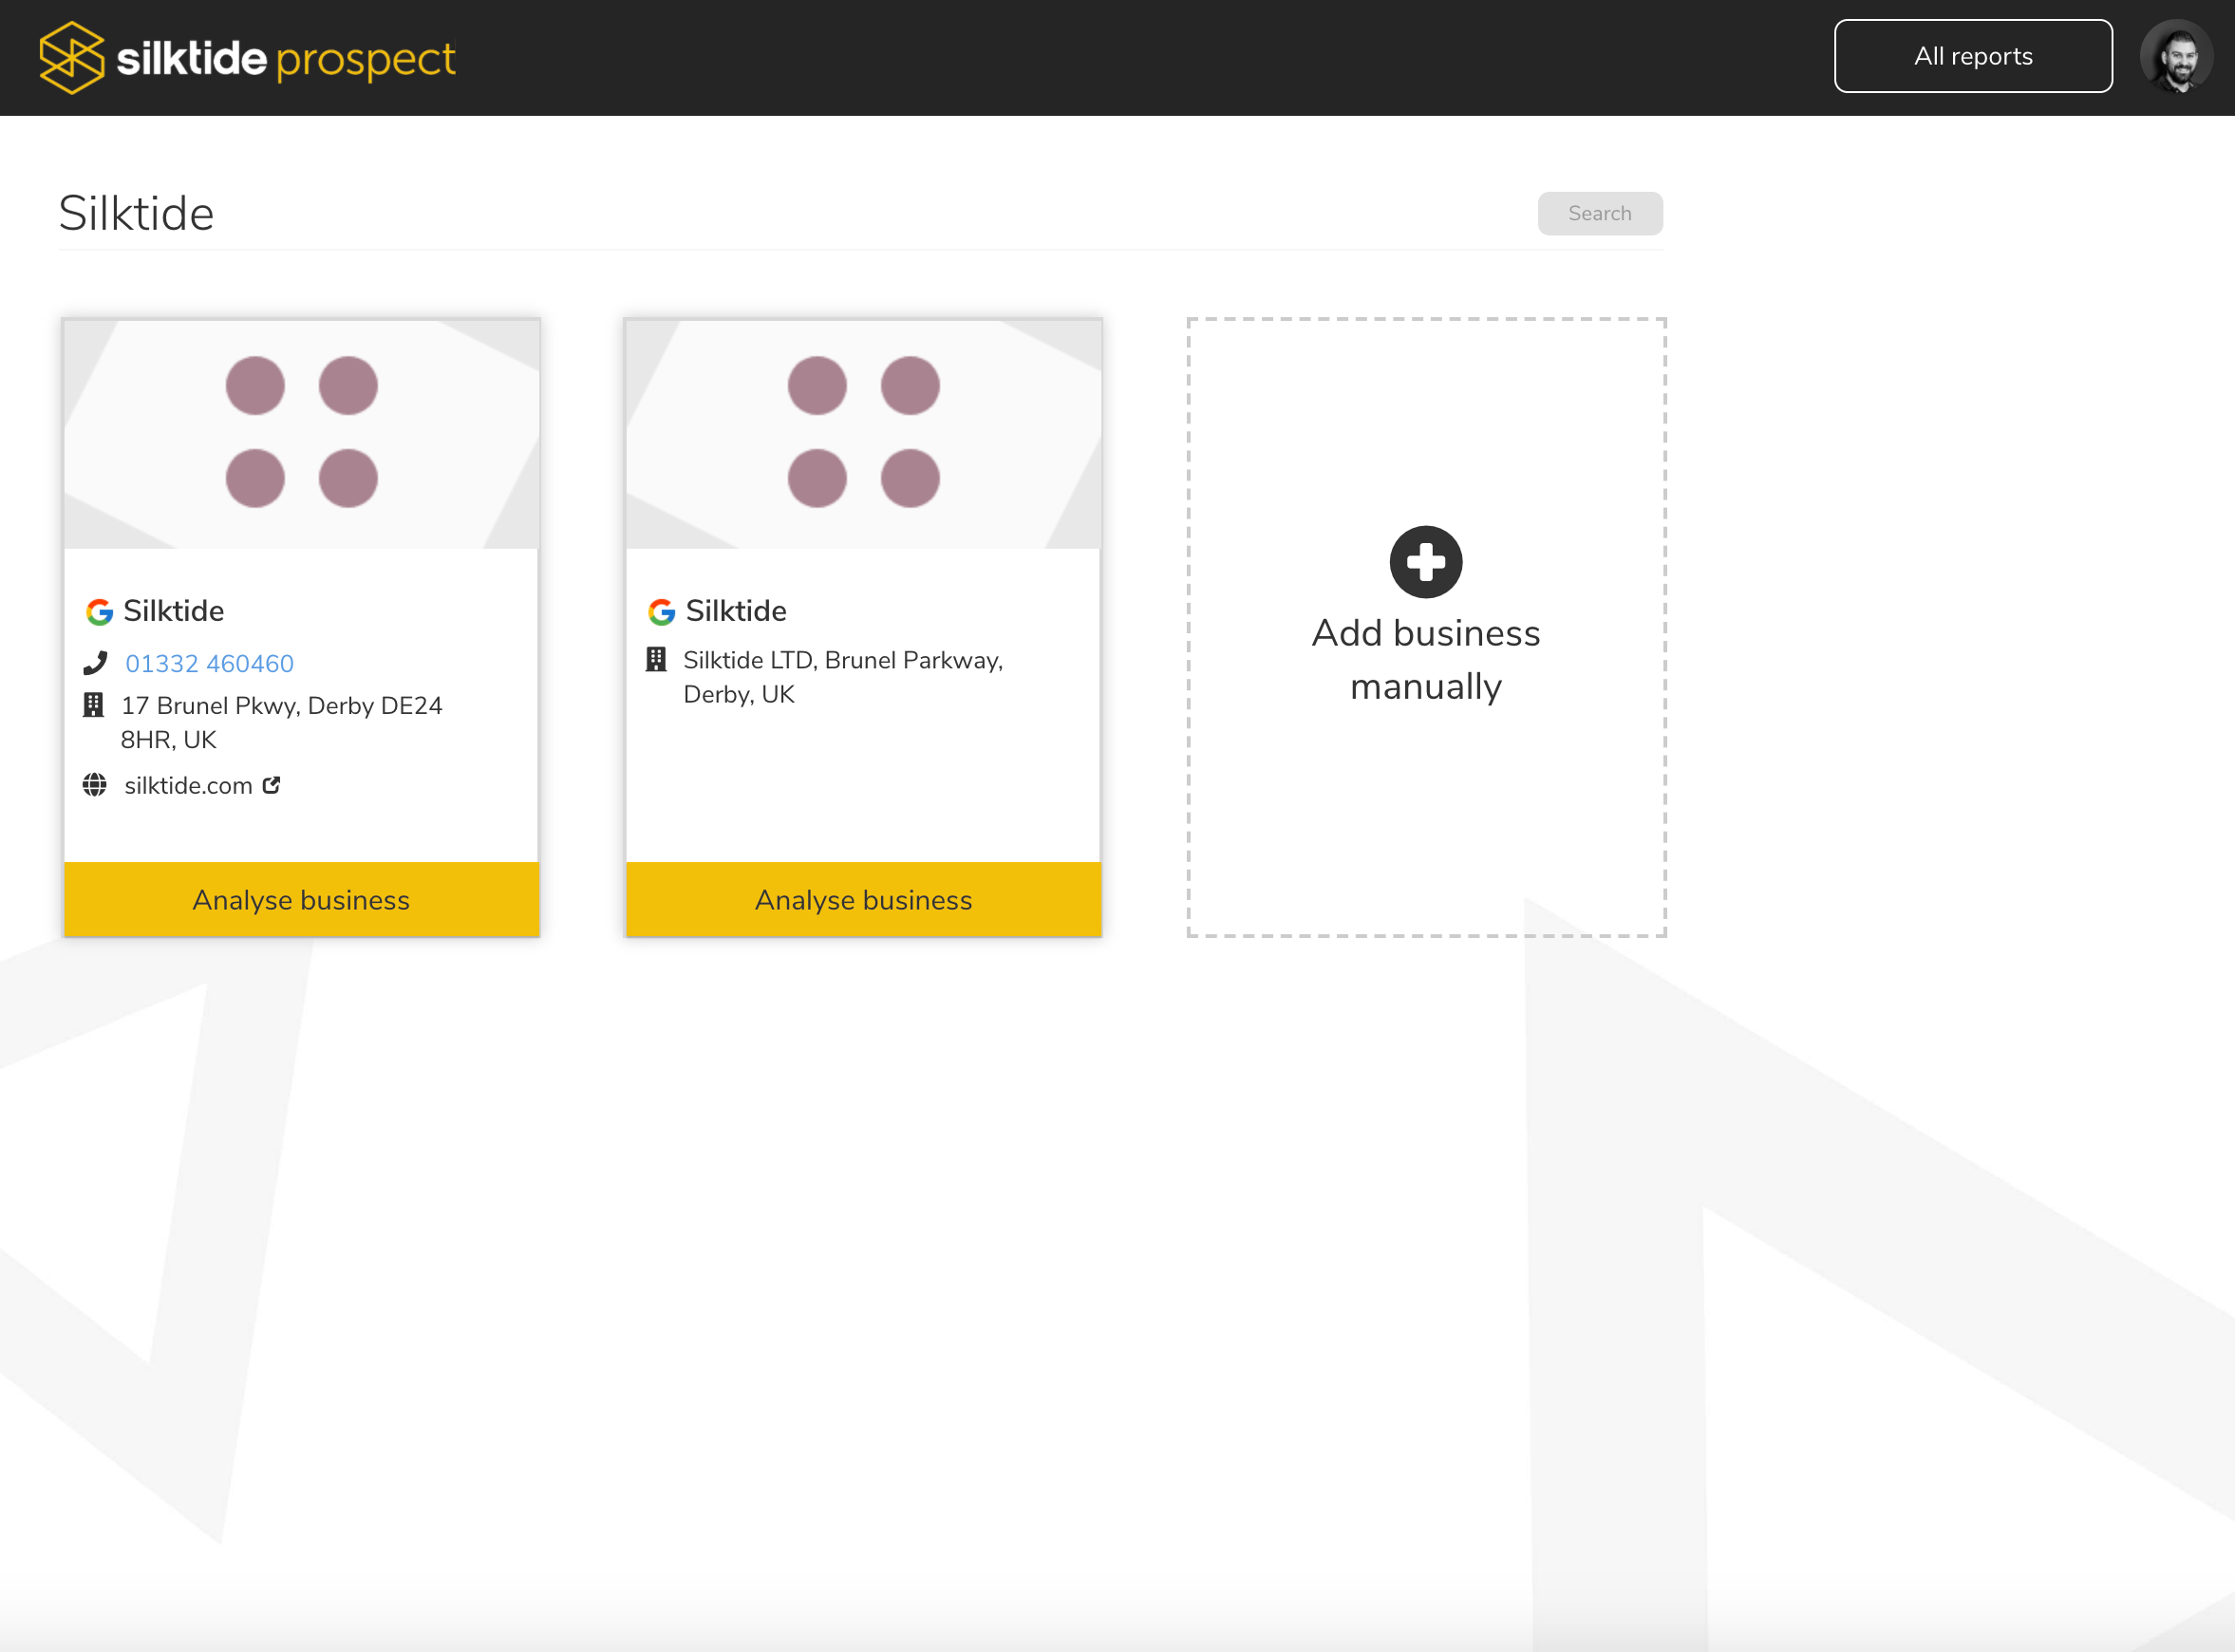Open the silktide.com website link

pos(189,785)
